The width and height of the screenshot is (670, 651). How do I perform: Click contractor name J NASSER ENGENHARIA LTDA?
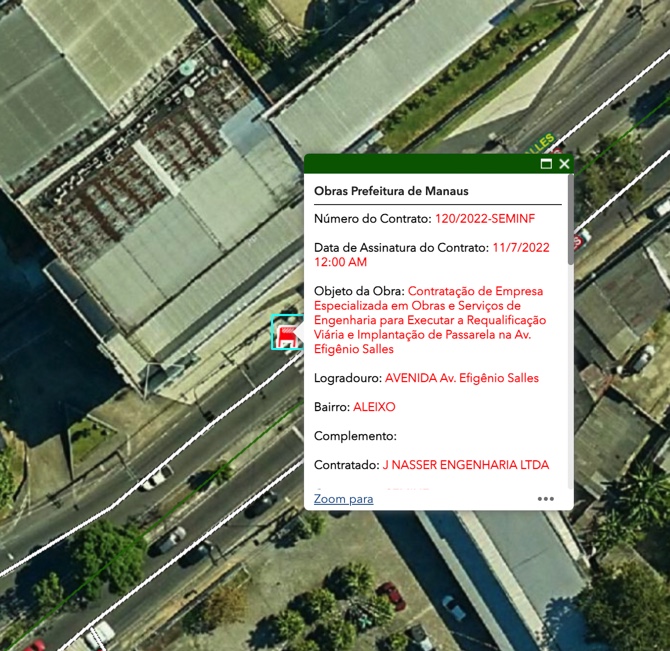[x=465, y=465]
